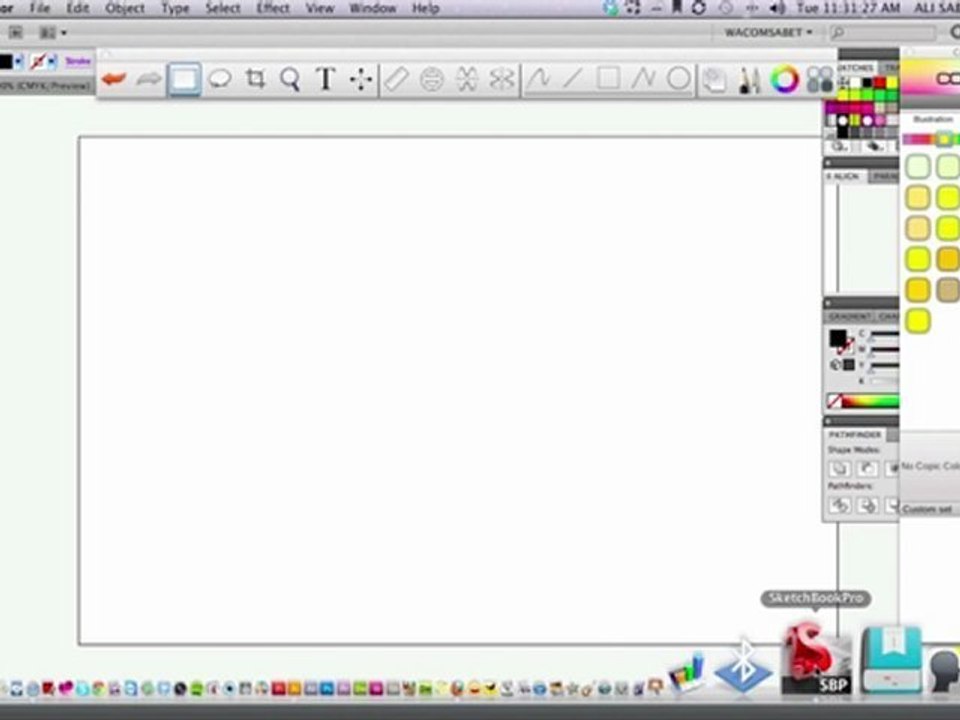Expand the WACOMSABET workspace switcher
The height and width of the screenshot is (720, 960).
click(x=768, y=32)
